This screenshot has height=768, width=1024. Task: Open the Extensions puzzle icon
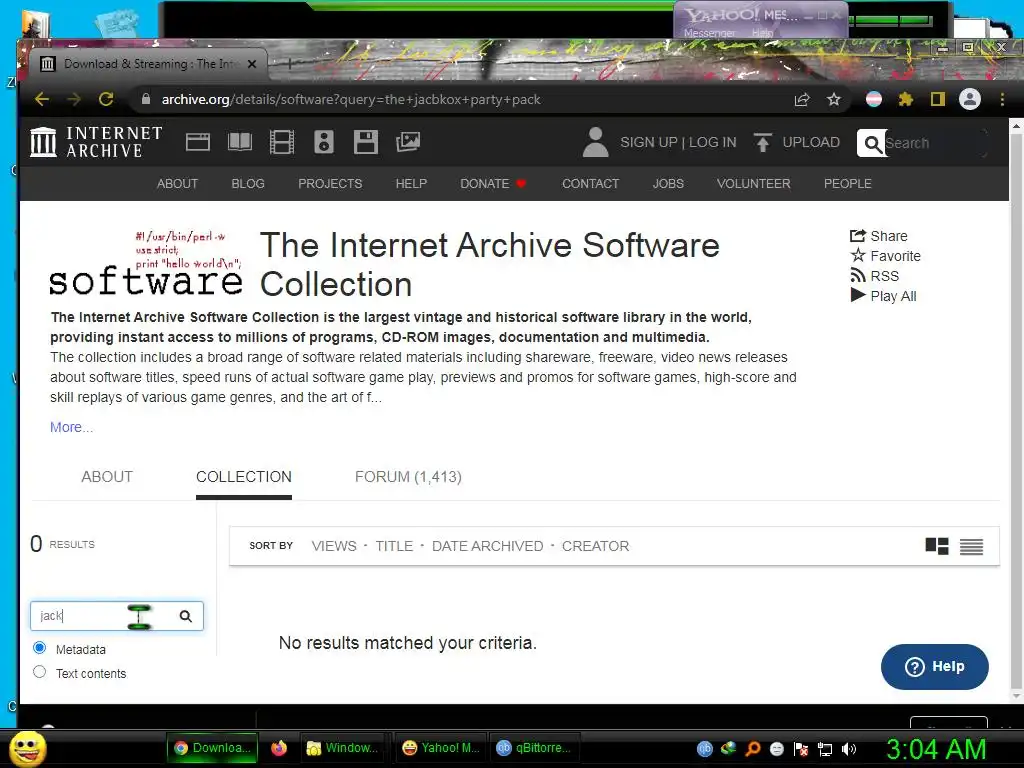(x=906, y=99)
